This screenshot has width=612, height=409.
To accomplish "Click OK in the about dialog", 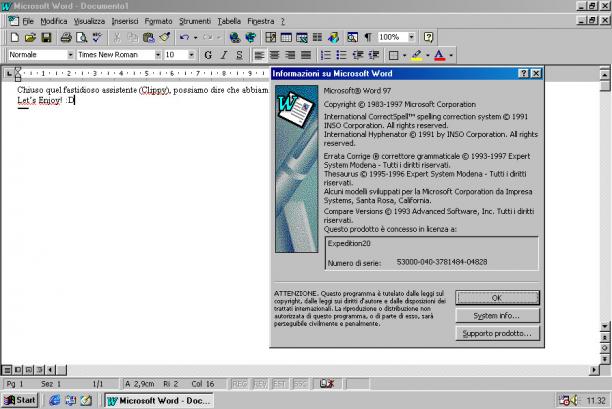I will point(497,298).
